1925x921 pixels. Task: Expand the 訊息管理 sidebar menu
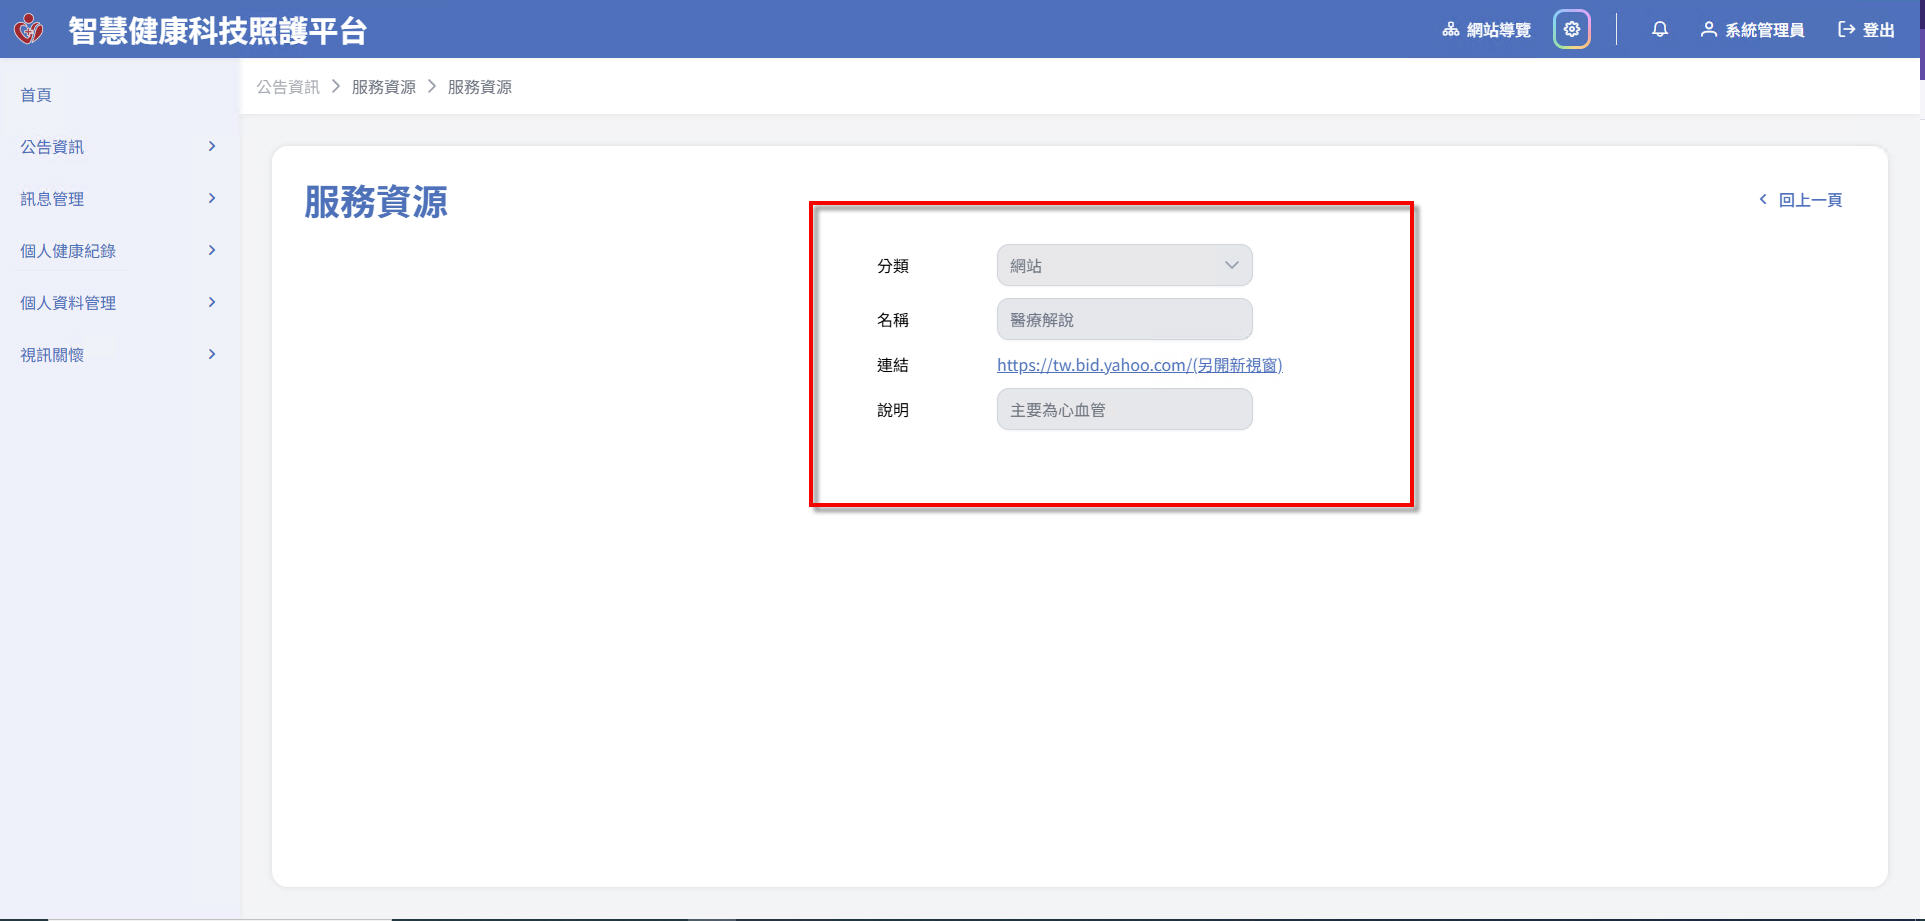pyautogui.click(x=118, y=199)
